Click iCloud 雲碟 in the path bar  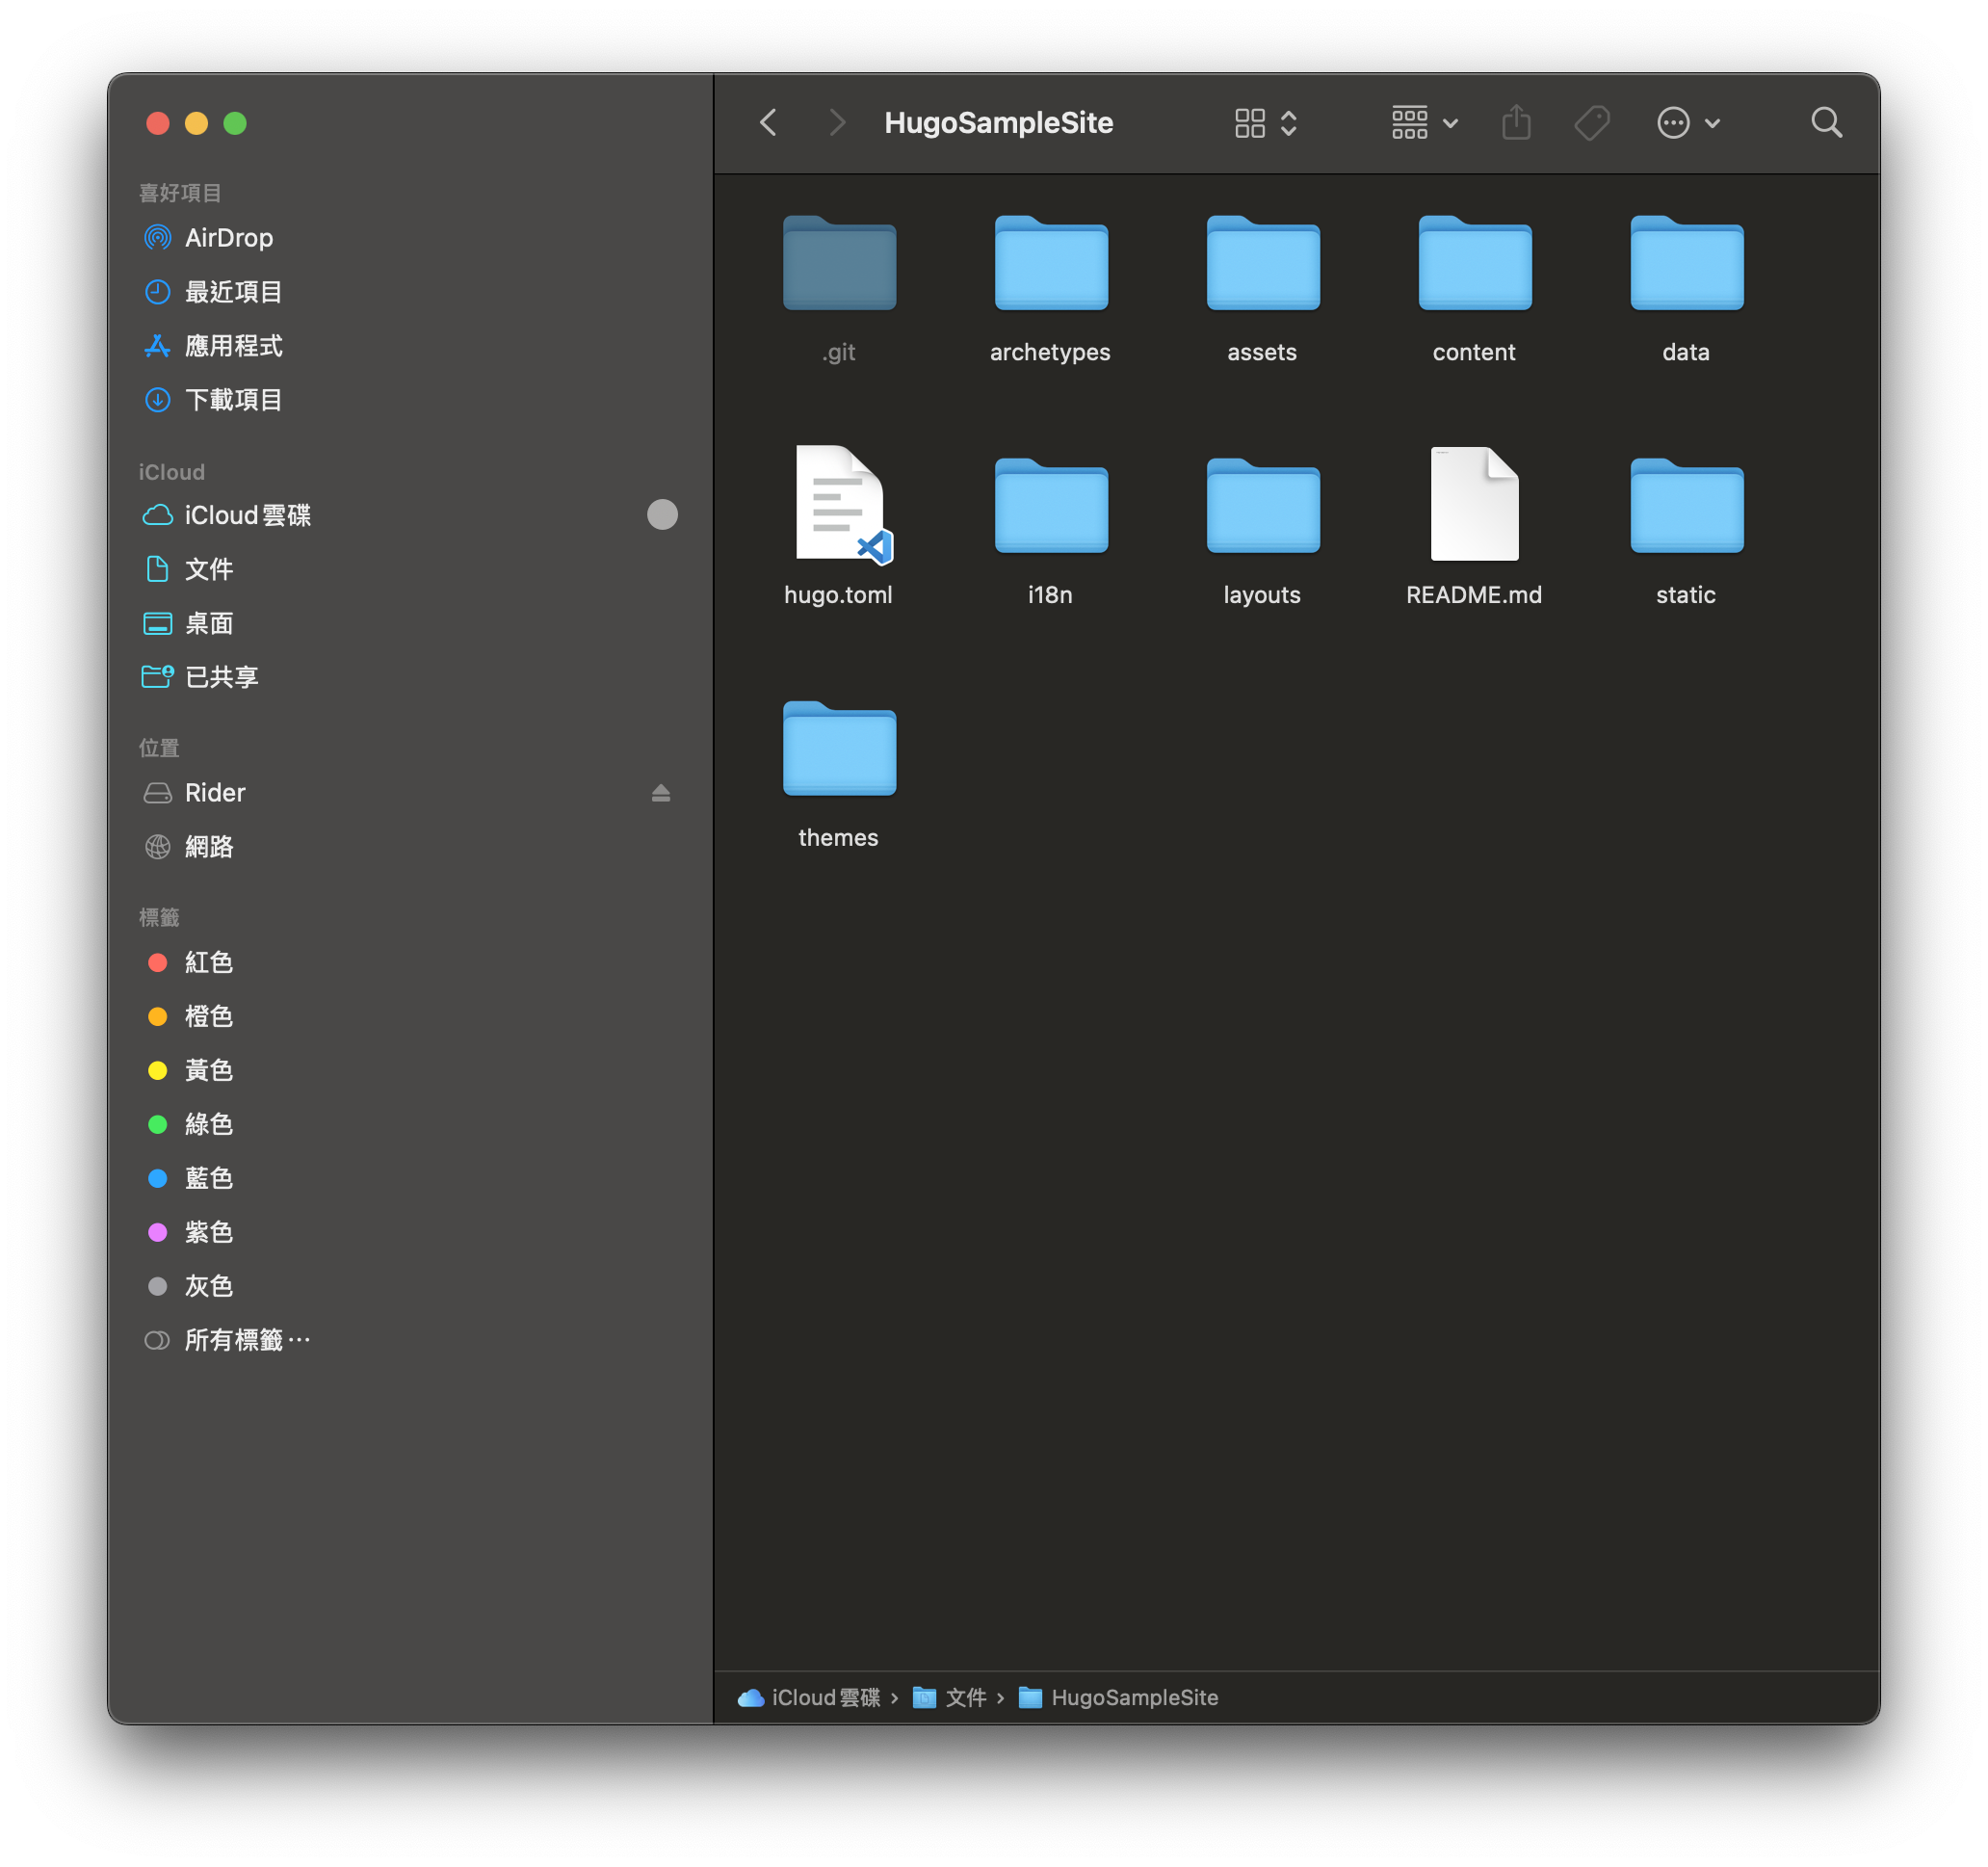809,1698
